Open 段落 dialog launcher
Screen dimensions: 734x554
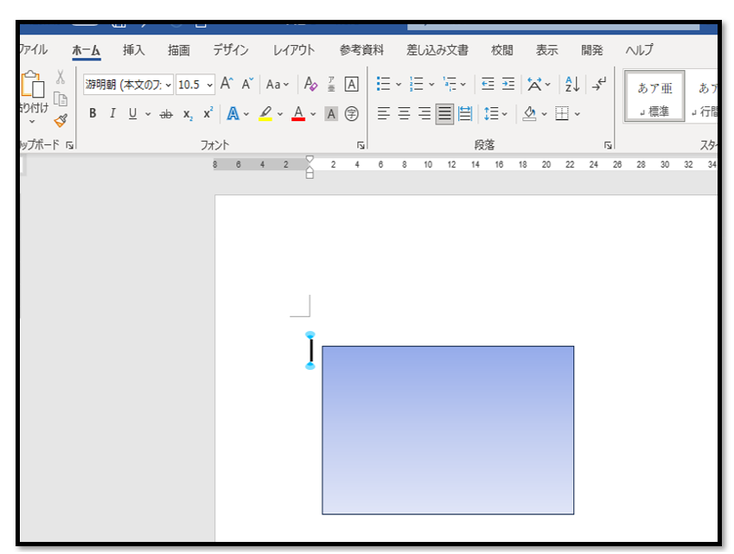[608, 146]
